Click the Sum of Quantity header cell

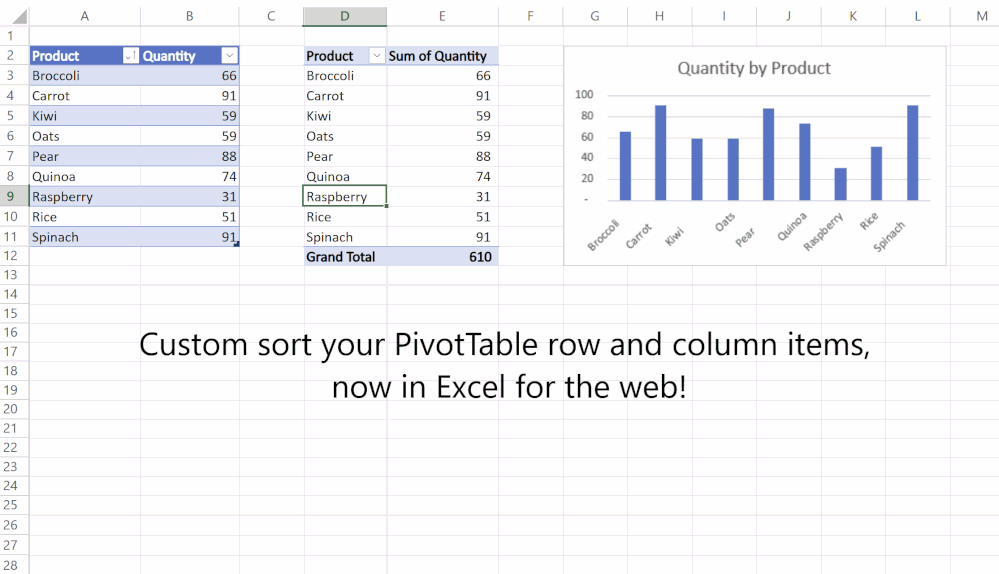click(442, 56)
